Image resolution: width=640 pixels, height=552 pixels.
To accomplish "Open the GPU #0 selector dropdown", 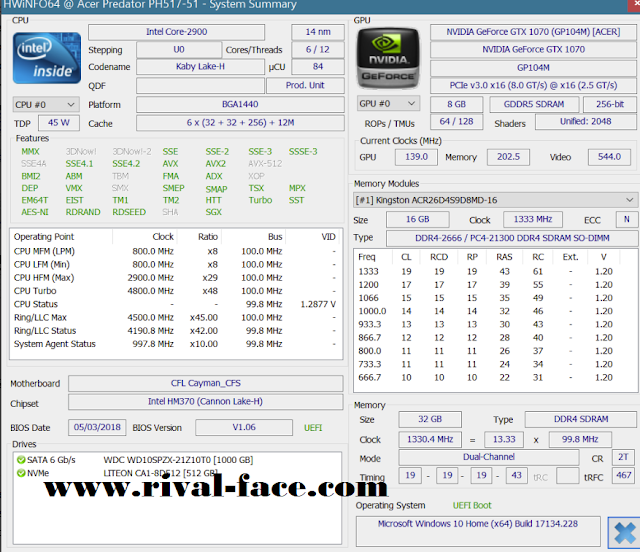I will pos(388,104).
